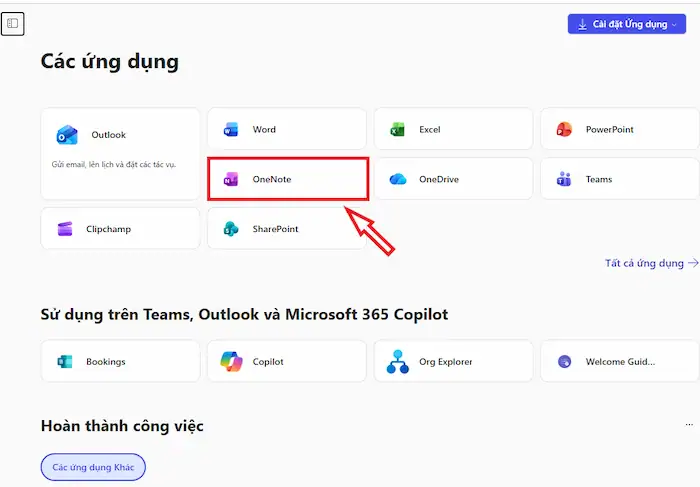The width and height of the screenshot is (700, 487).
Task: Click the download icon in install button
Action: coord(582,24)
